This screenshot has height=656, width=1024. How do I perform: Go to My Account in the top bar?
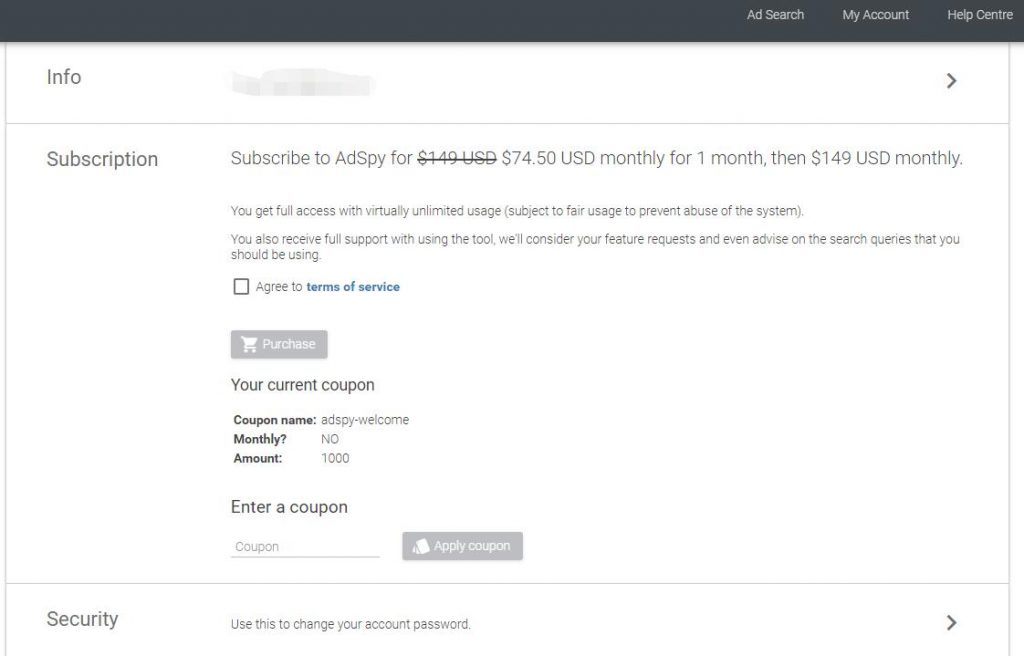click(875, 14)
